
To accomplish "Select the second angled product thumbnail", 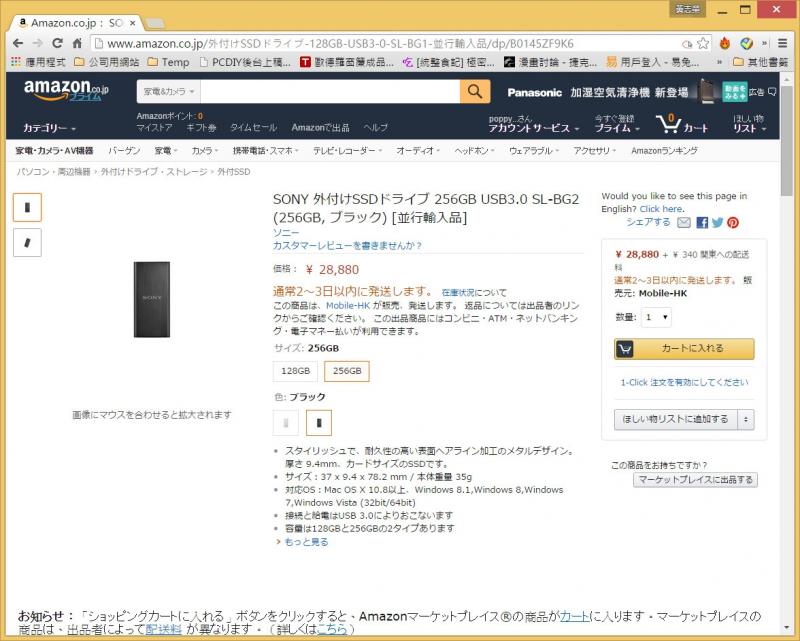I will 27,242.
